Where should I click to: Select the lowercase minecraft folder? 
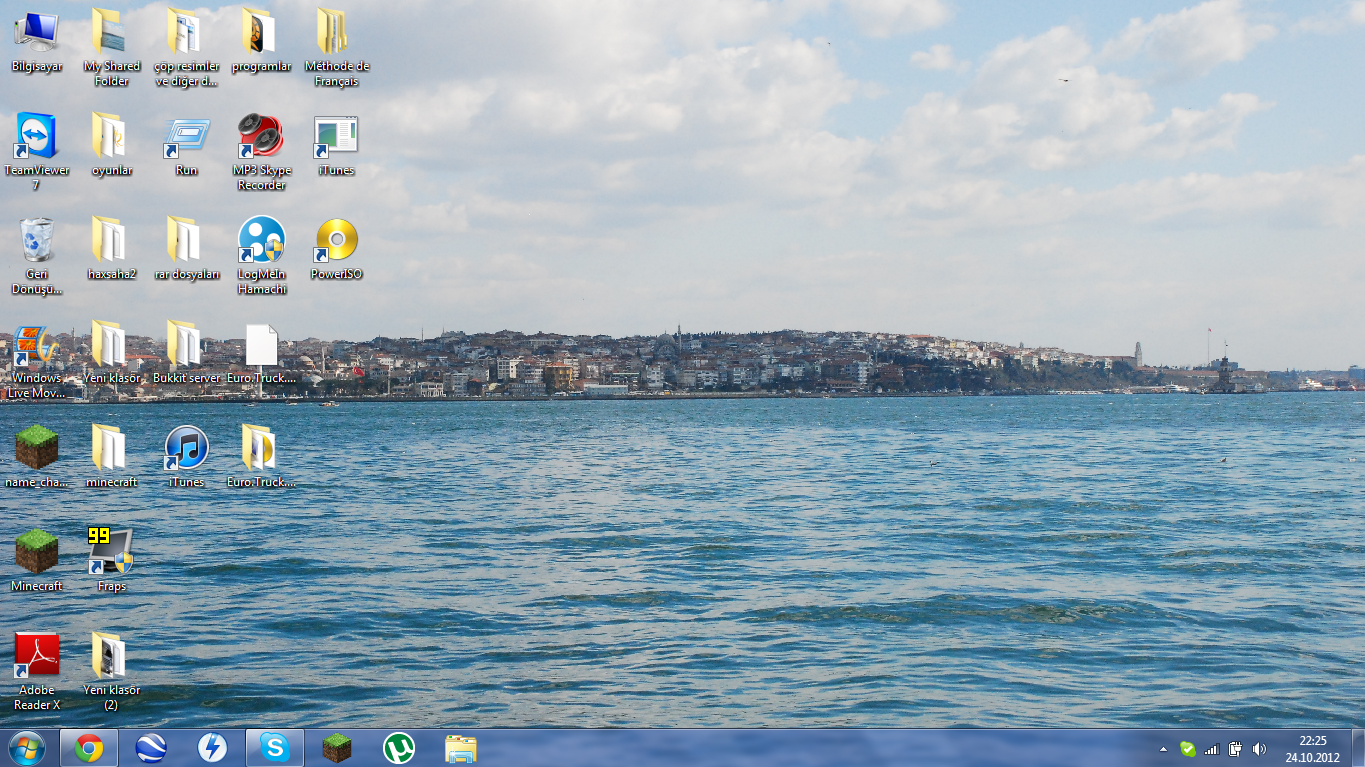[112, 457]
